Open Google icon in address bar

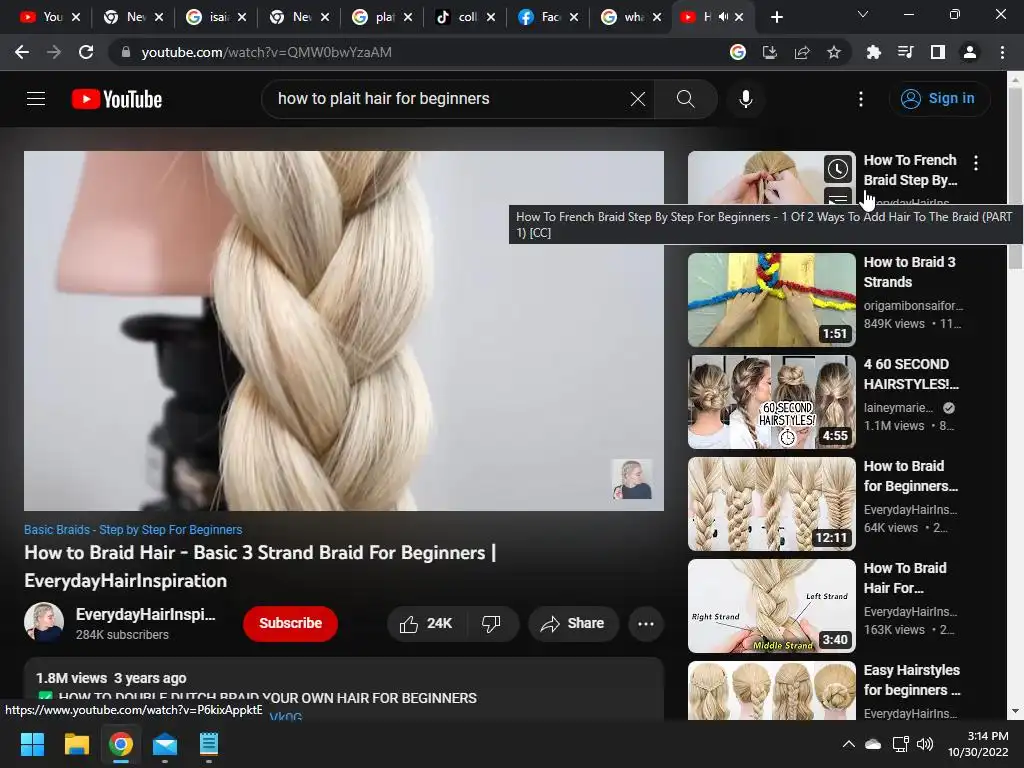(x=737, y=52)
